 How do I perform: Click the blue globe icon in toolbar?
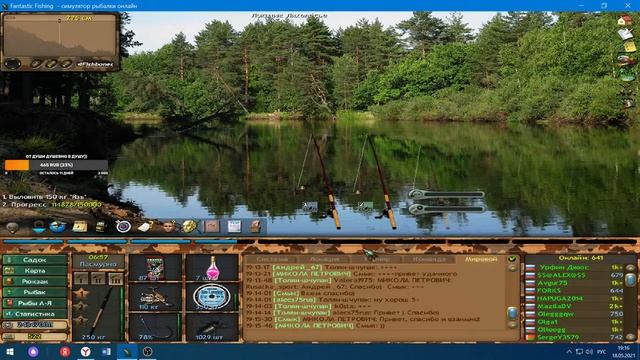pyautogui.click(x=58, y=226)
